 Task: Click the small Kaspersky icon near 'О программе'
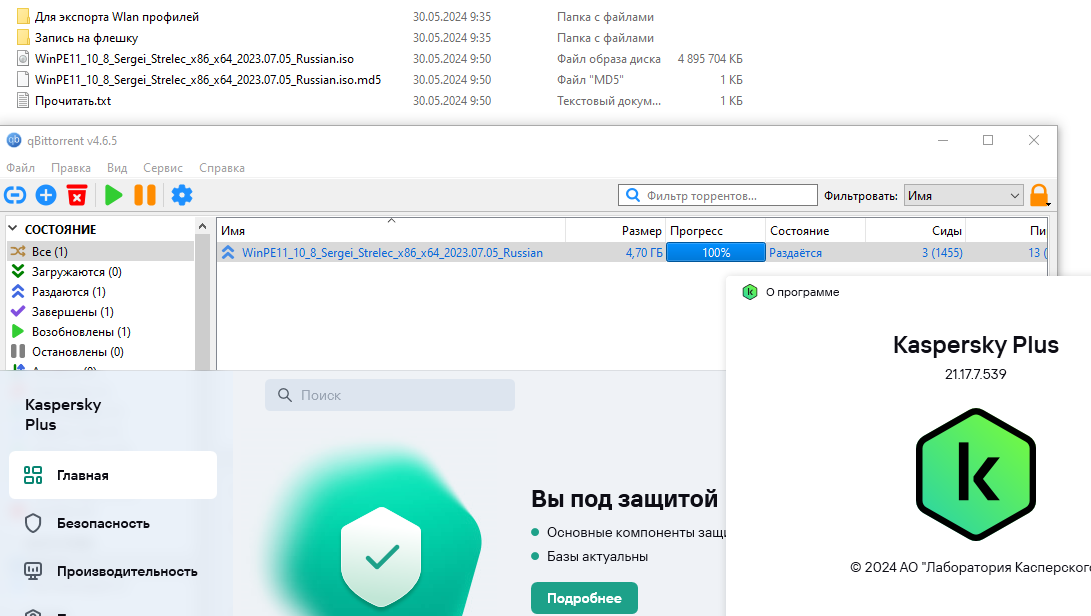[749, 292]
